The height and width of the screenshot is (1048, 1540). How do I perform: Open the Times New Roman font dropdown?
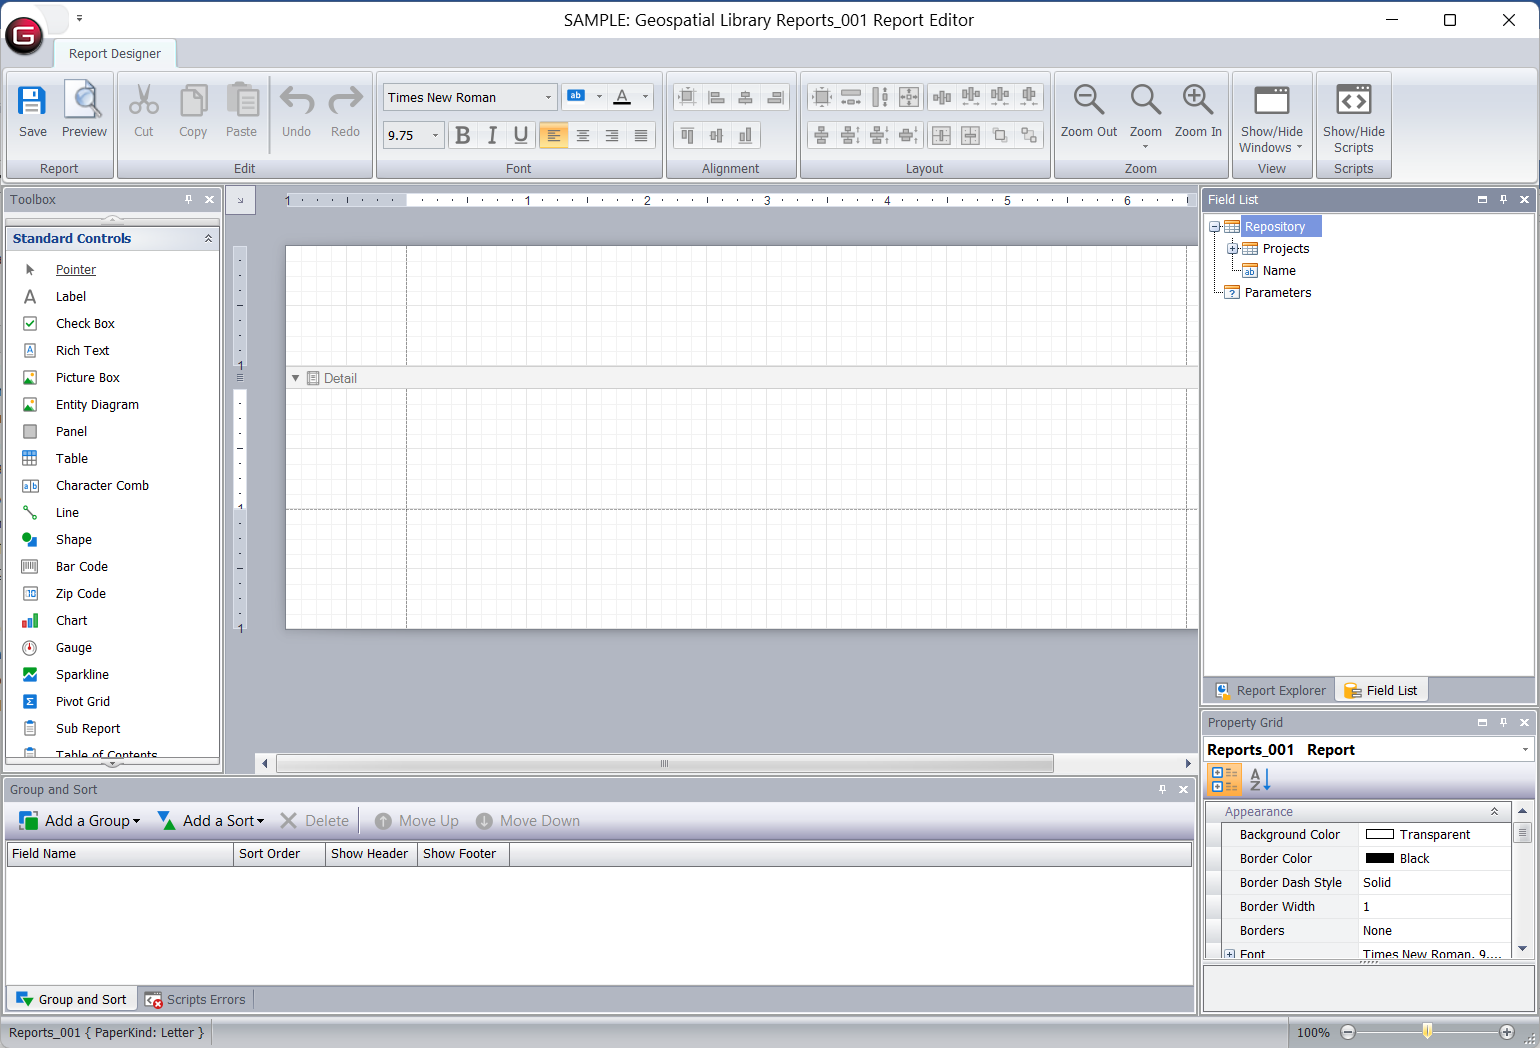[548, 98]
